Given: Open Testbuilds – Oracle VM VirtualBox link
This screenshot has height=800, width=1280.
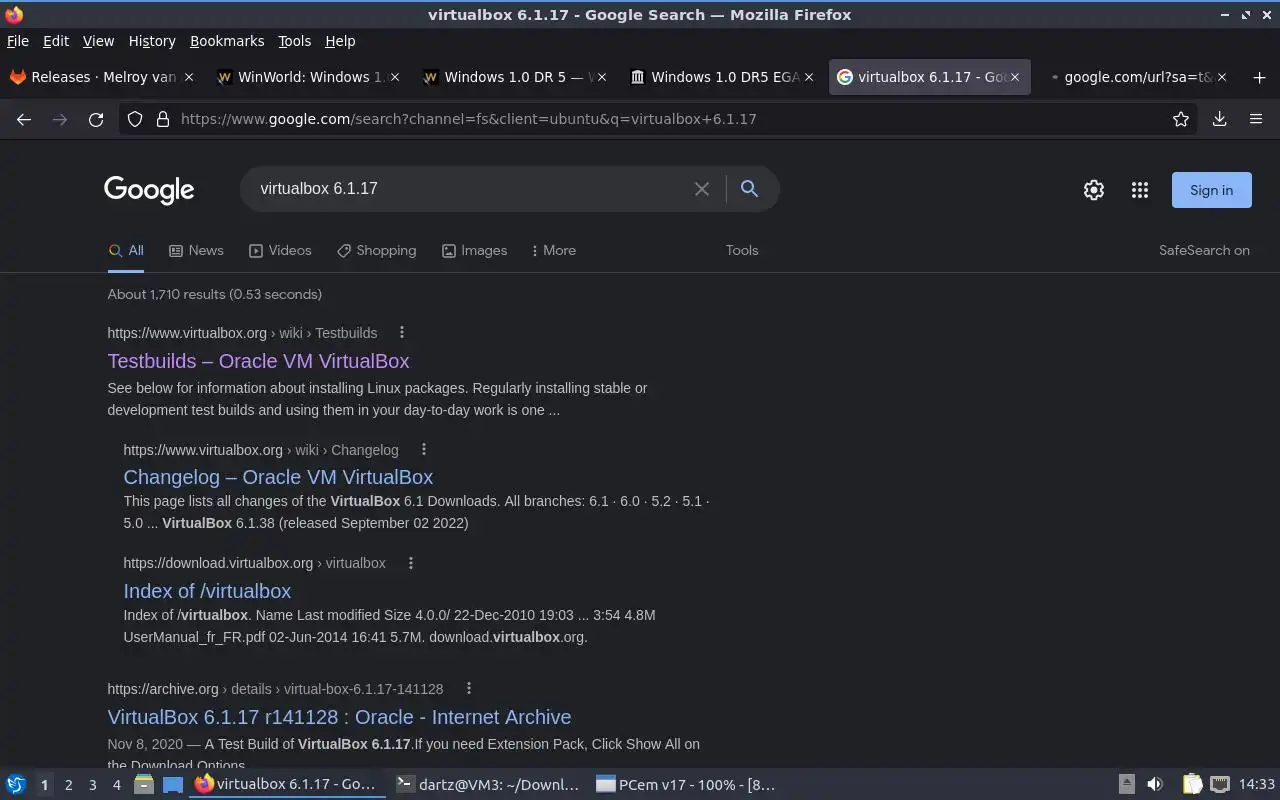Looking at the screenshot, I should pyautogui.click(x=258, y=361).
